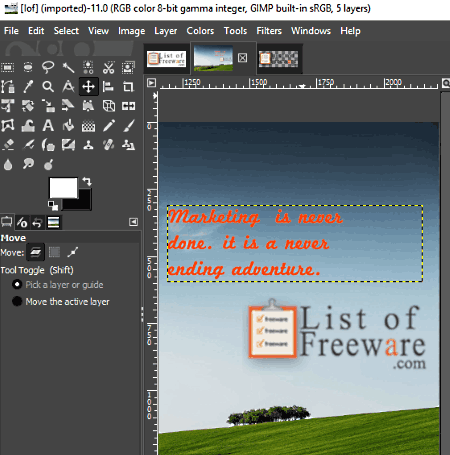Select the Pencil tool
The height and width of the screenshot is (455, 450).
[108, 126]
